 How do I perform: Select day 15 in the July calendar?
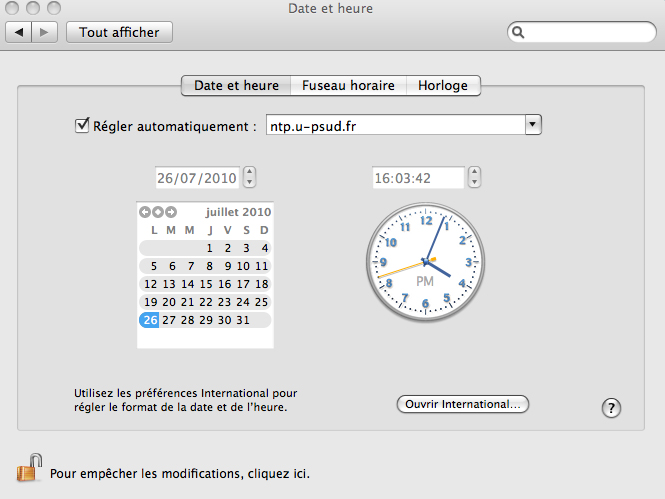pyautogui.click(x=210, y=284)
